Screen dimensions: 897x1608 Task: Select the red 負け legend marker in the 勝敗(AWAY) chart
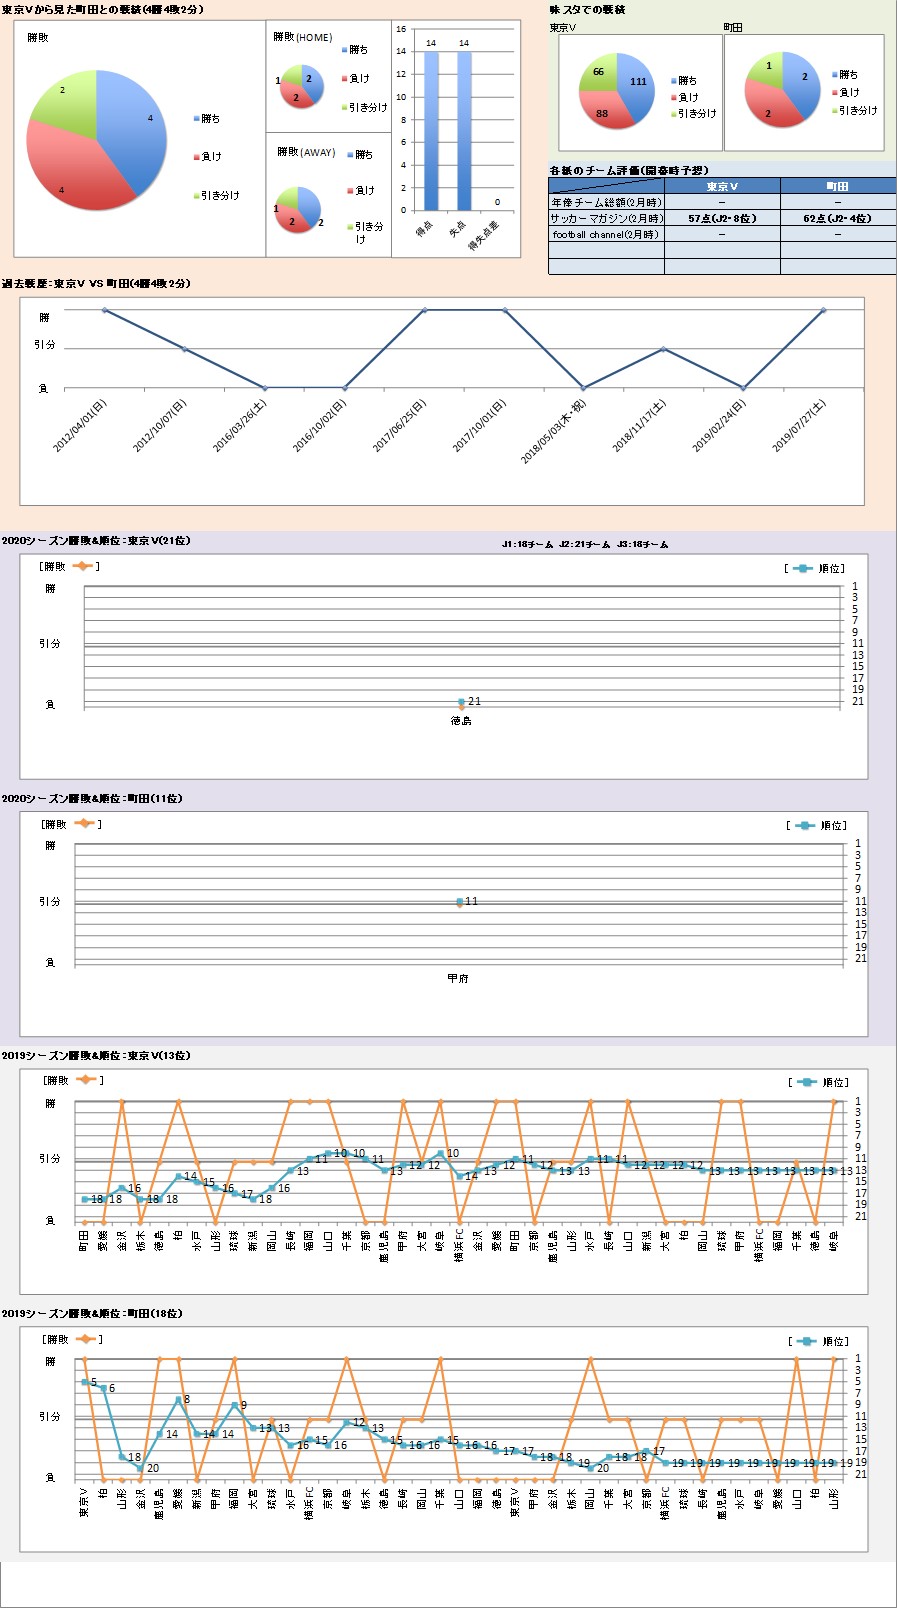pyautogui.click(x=351, y=191)
